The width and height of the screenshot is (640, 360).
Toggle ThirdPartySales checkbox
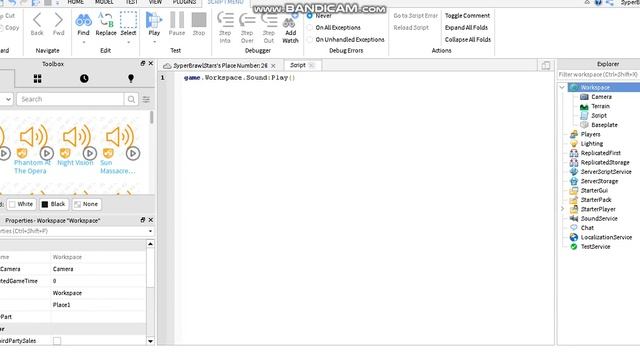[x=57, y=341]
